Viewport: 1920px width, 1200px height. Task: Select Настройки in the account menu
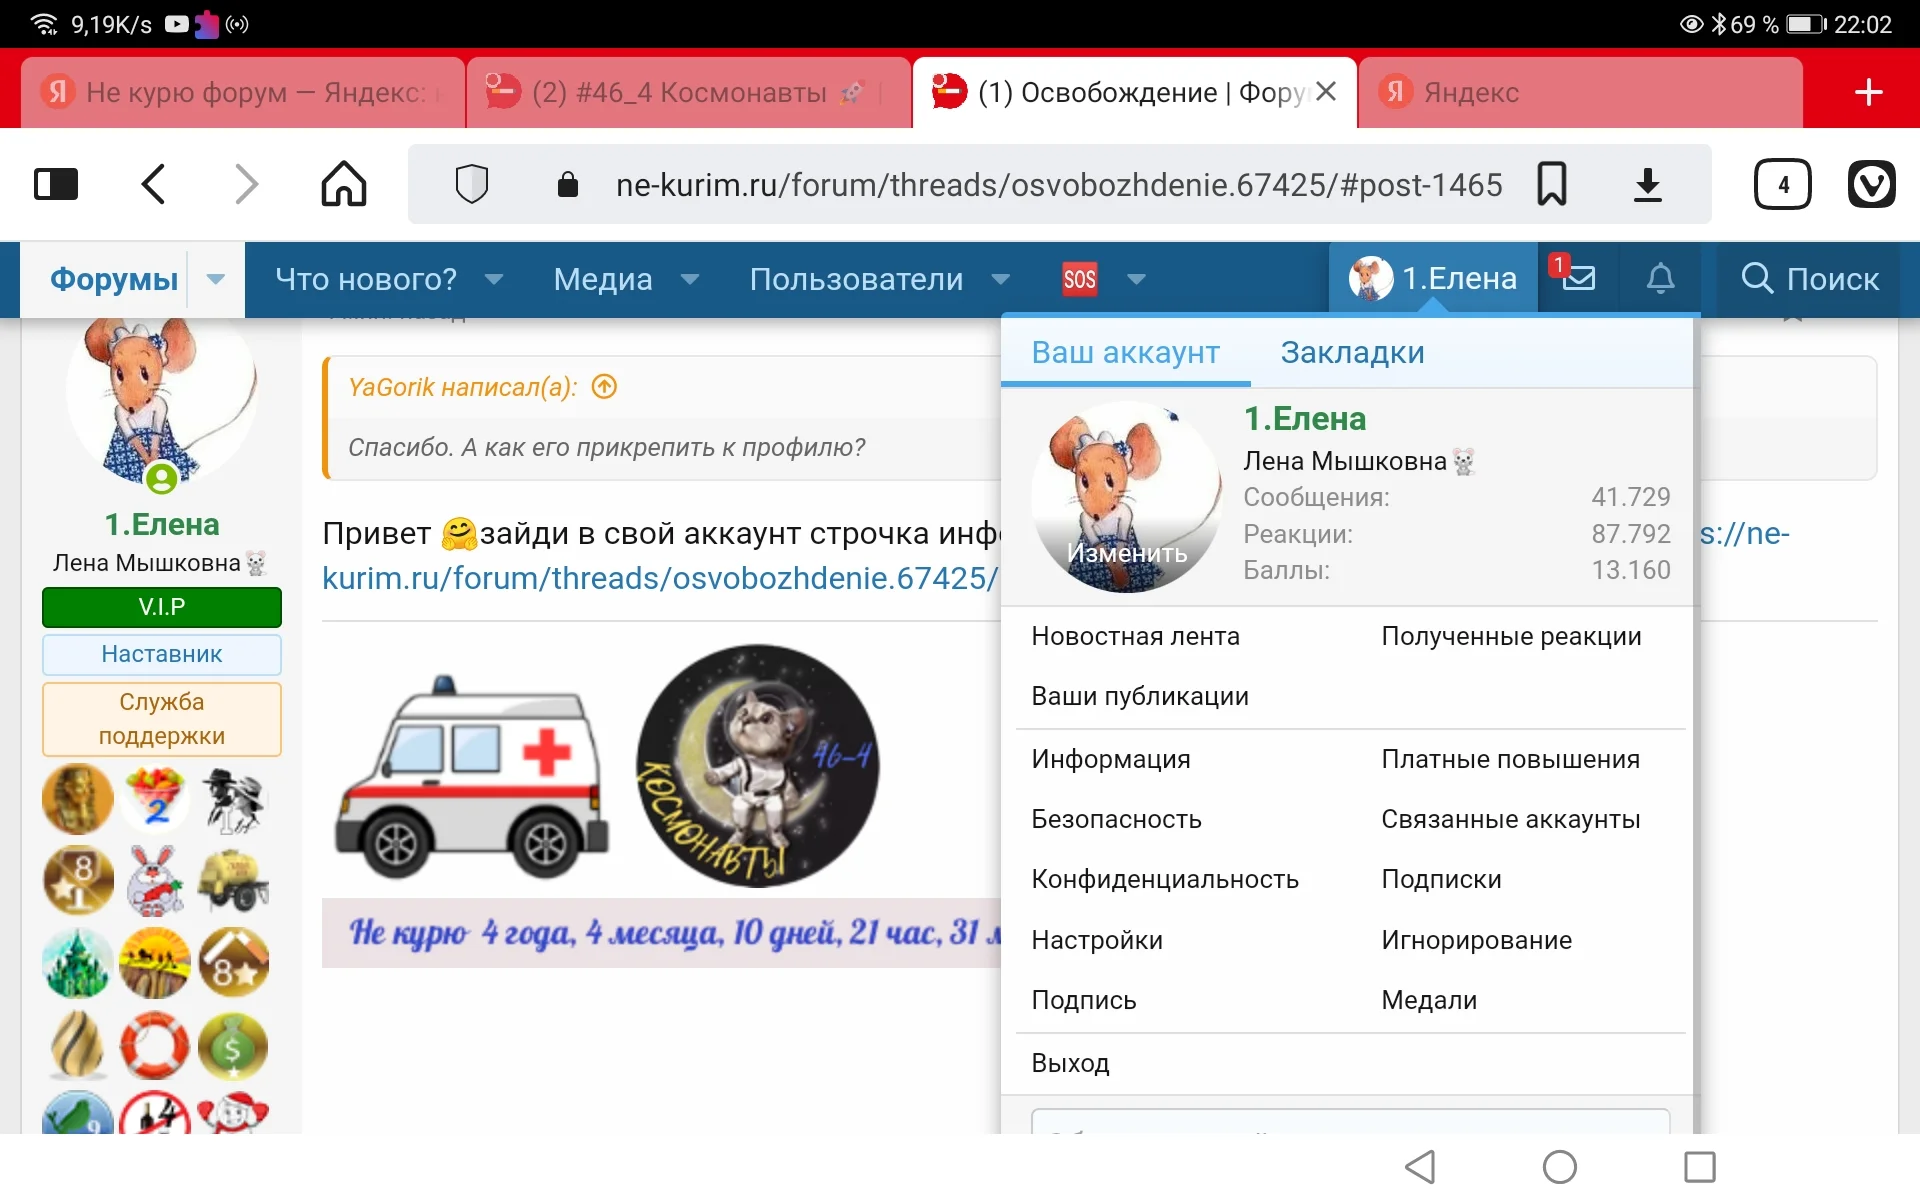[1096, 940]
